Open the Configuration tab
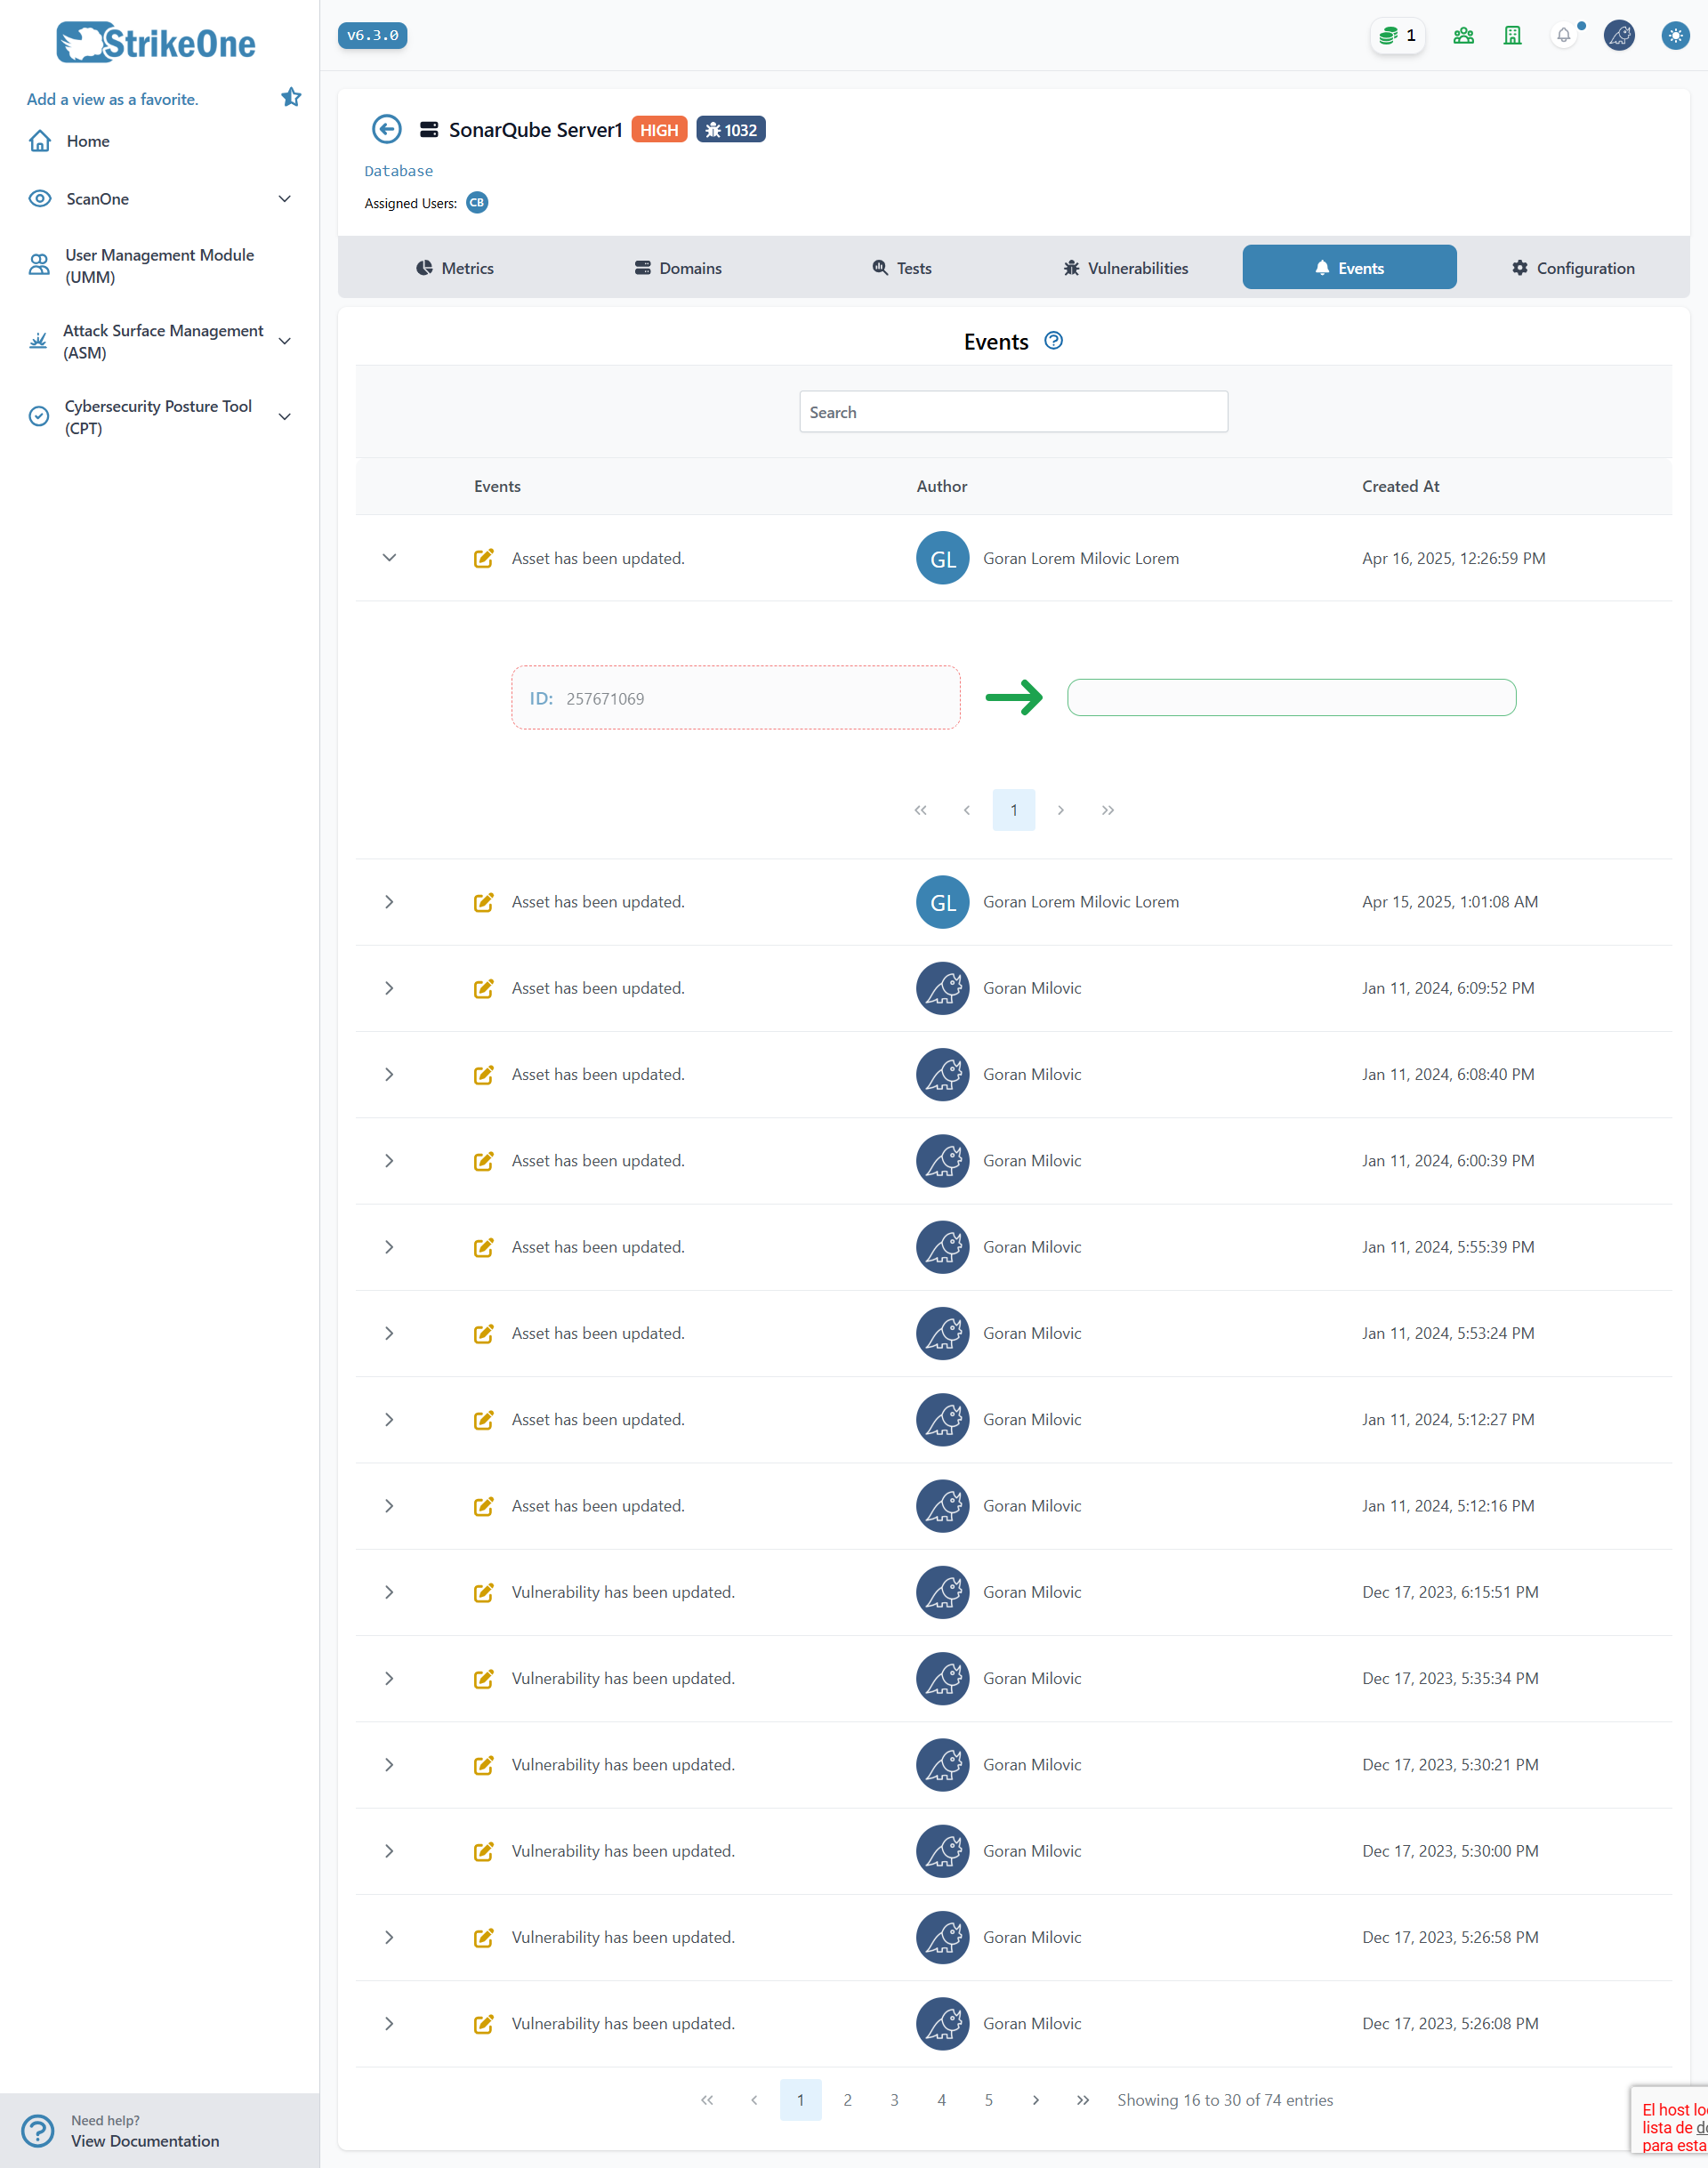Image resolution: width=1708 pixels, height=2168 pixels. coord(1572,267)
